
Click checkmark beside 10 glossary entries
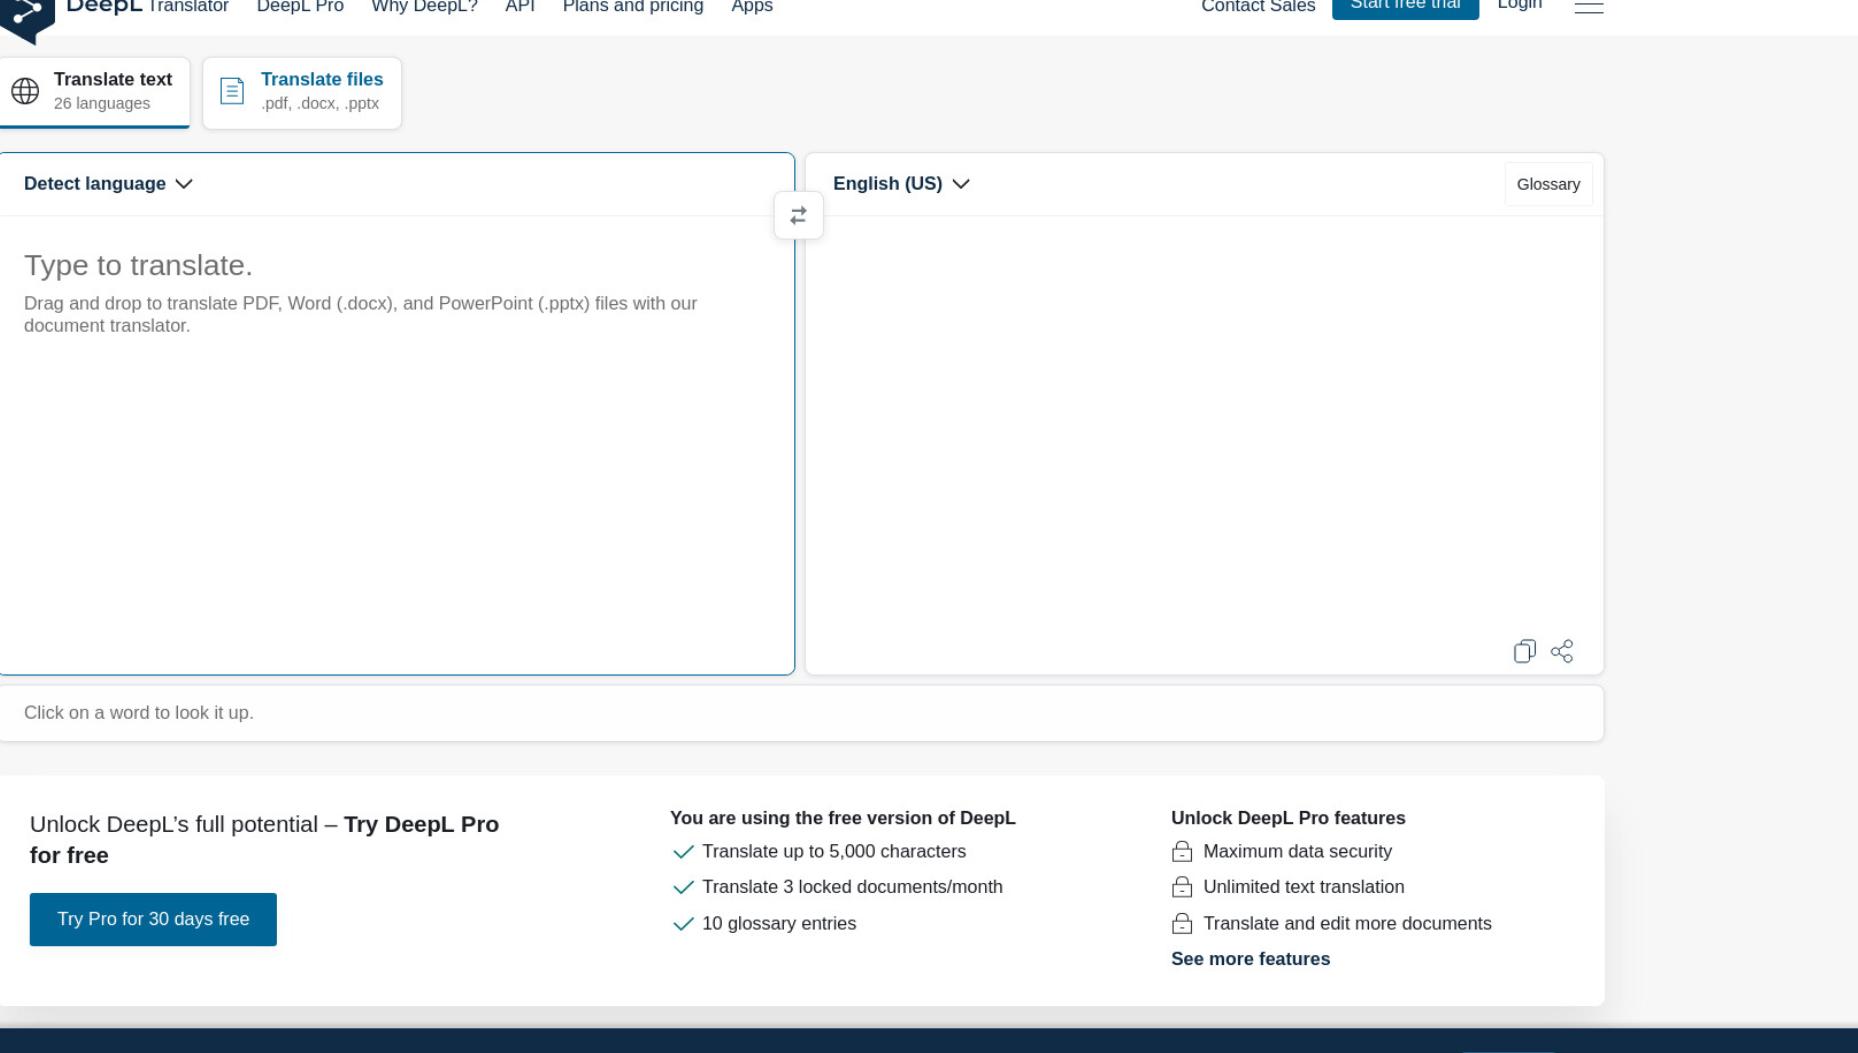click(x=683, y=924)
